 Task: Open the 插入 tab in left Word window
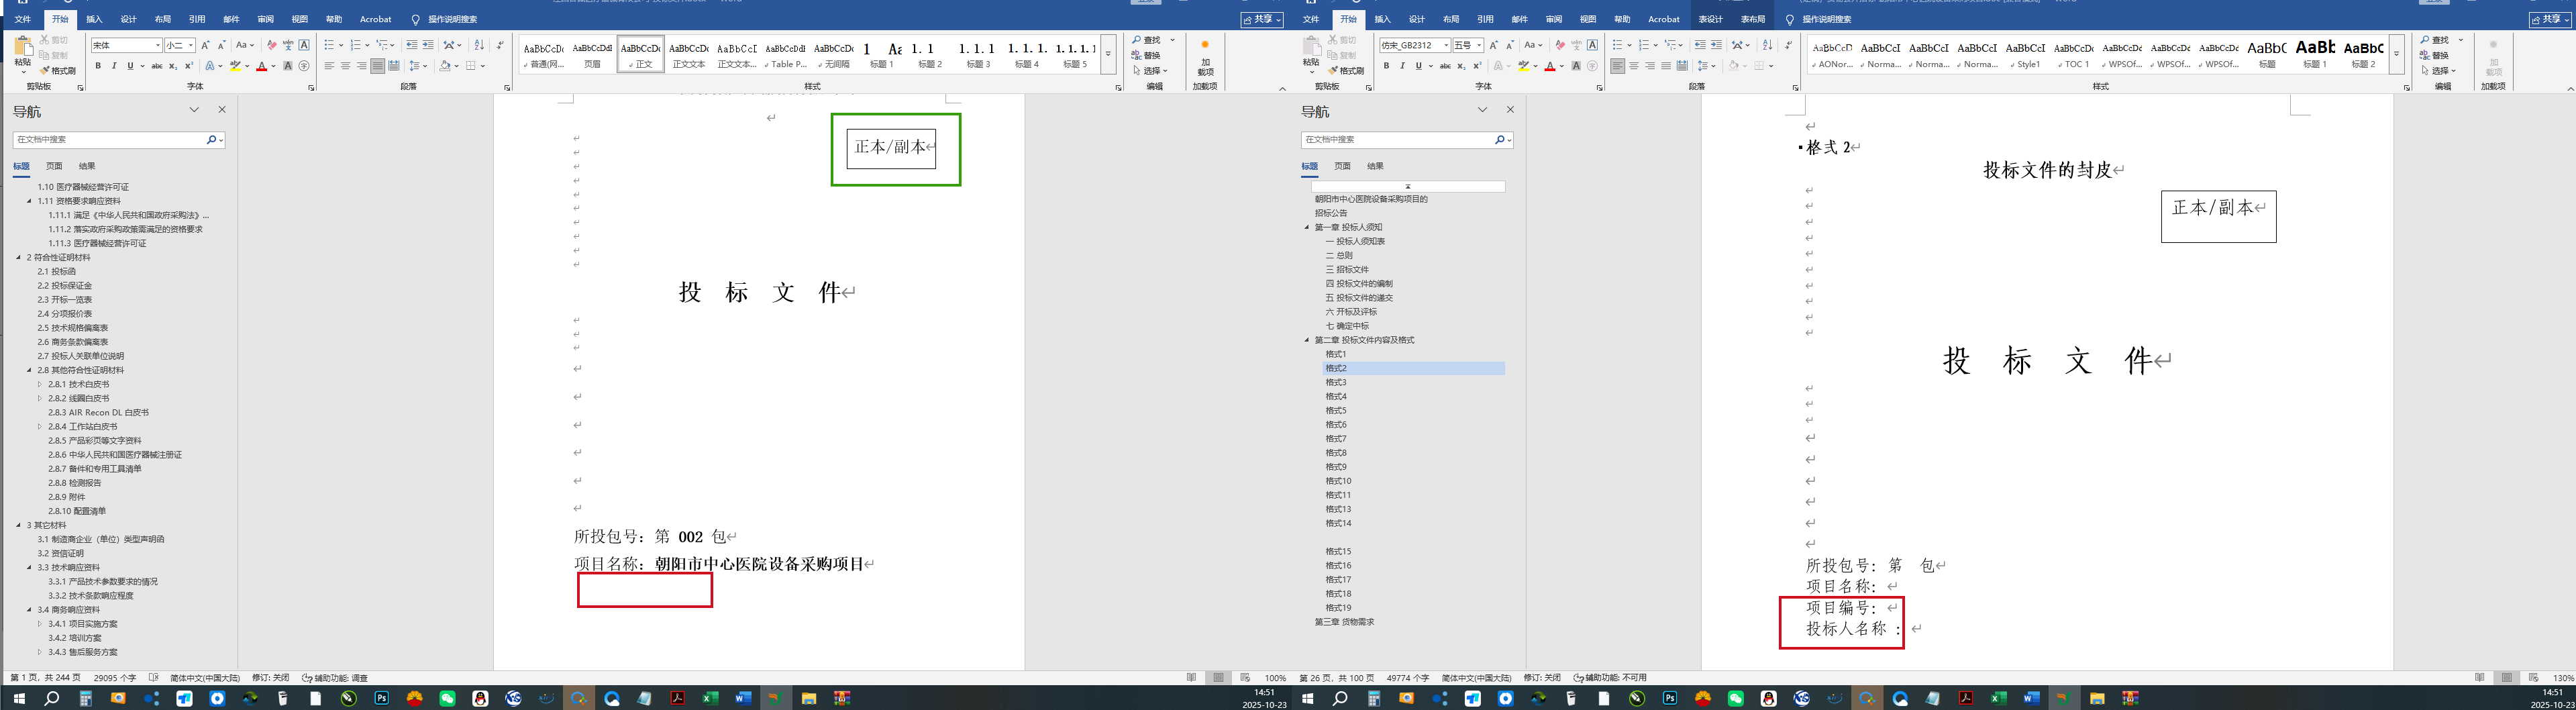(94, 19)
